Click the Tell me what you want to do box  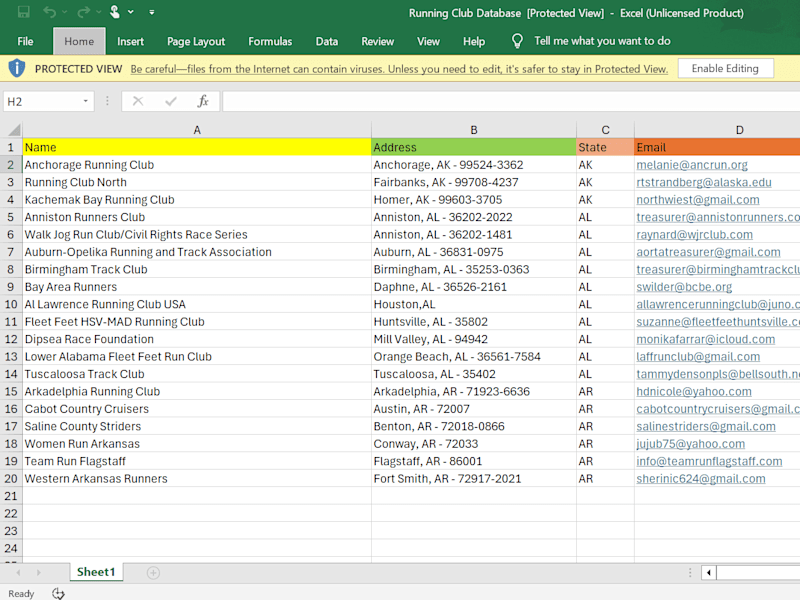602,41
